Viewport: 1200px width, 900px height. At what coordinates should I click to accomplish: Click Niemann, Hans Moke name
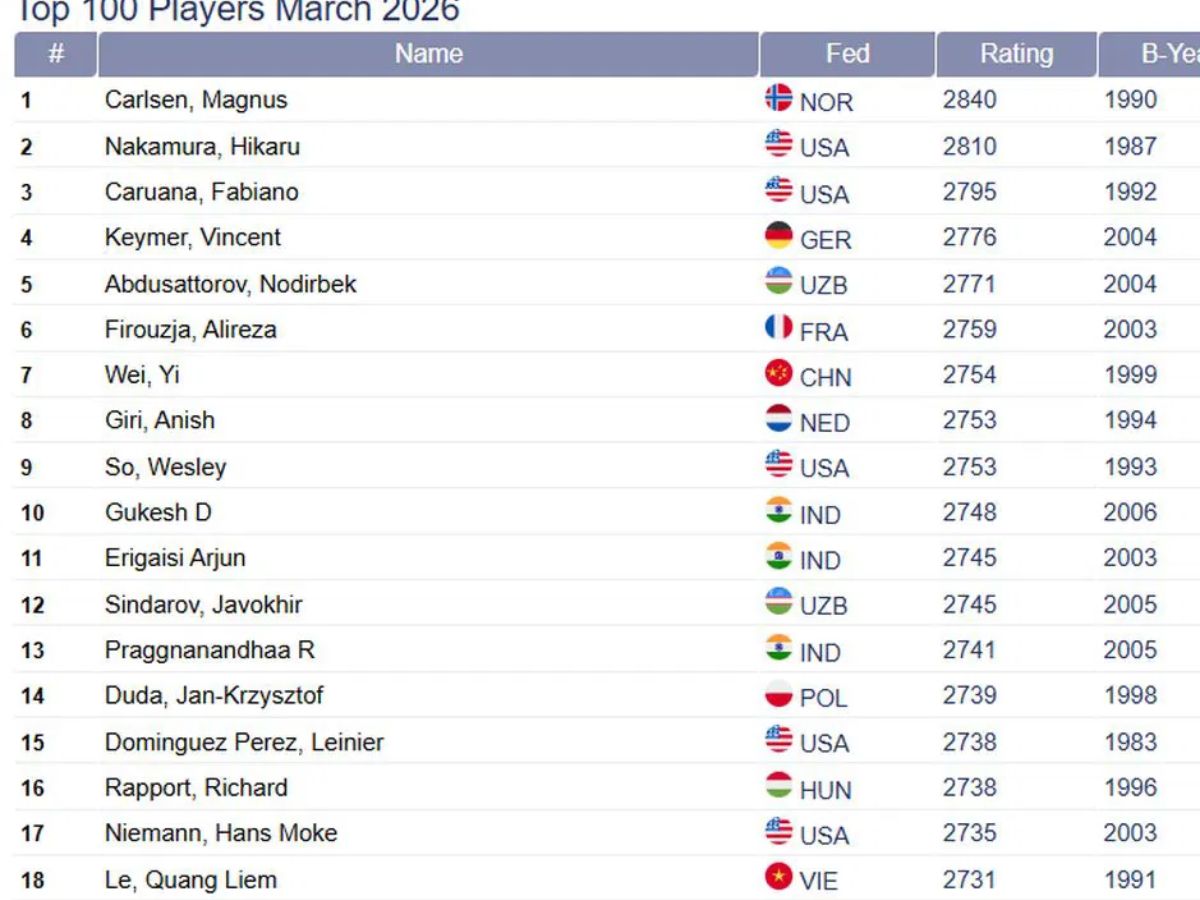point(221,833)
